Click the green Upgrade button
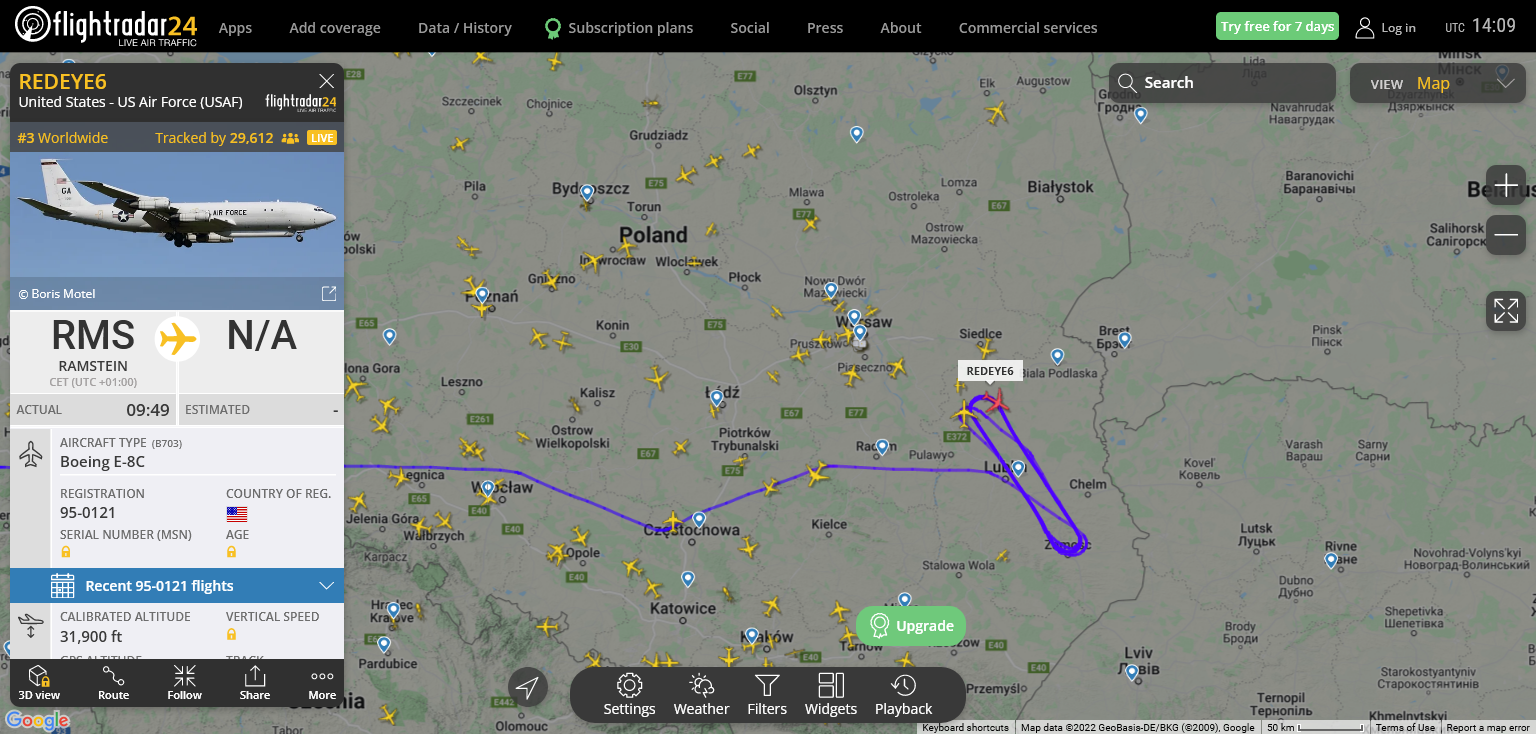This screenshot has height=734, width=1536. click(x=911, y=626)
